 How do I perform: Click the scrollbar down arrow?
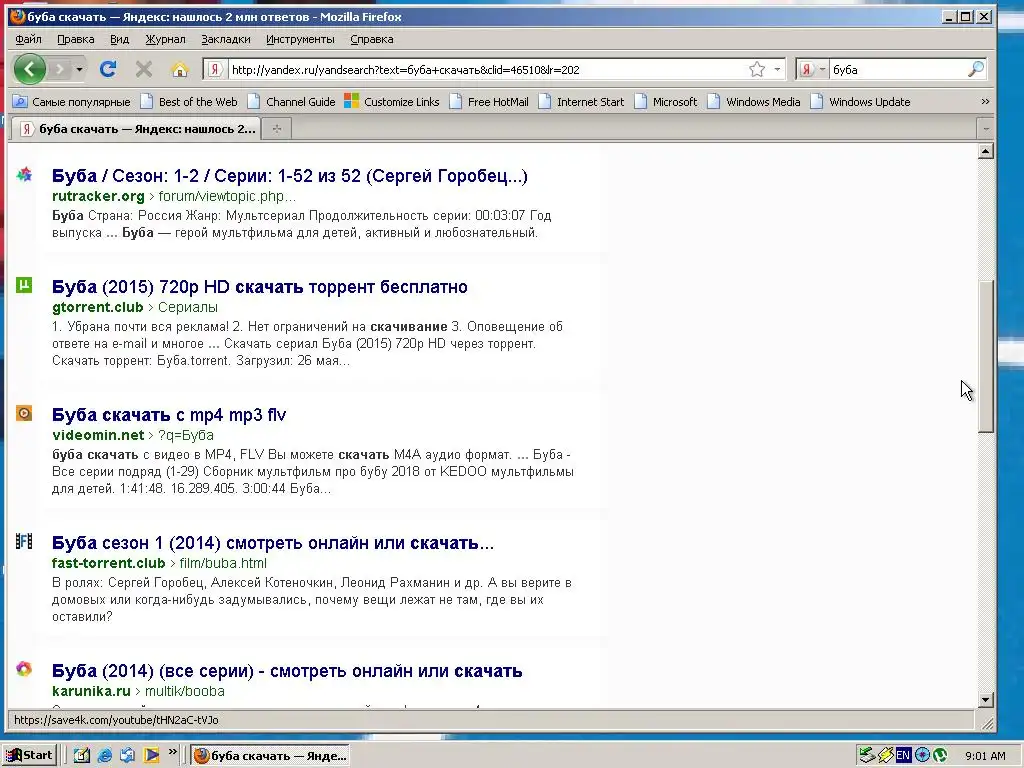pyautogui.click(x=985, y=700)
